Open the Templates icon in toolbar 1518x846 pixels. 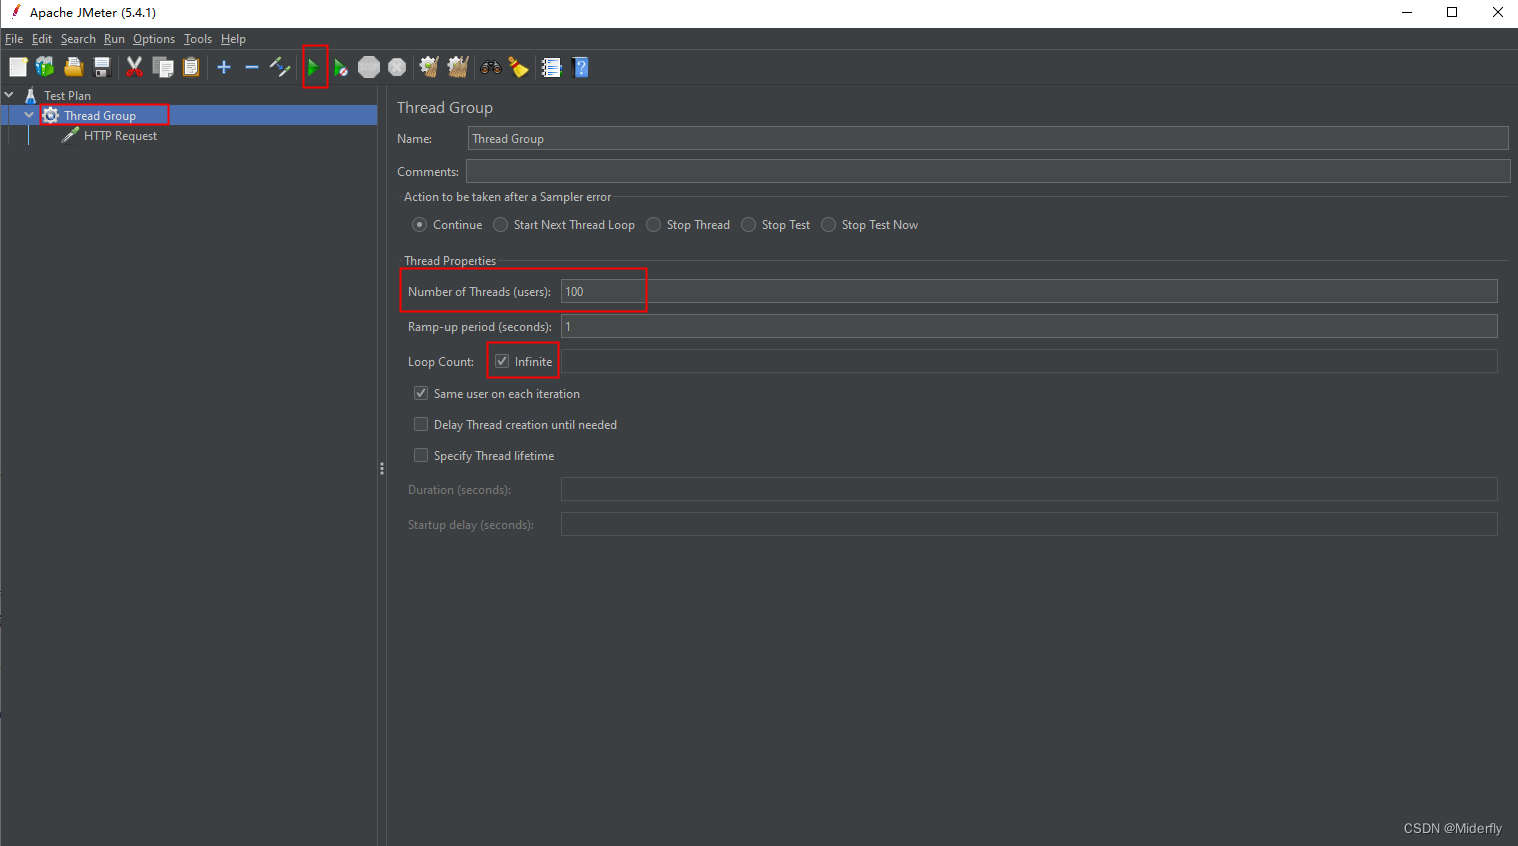pos(45,67)
